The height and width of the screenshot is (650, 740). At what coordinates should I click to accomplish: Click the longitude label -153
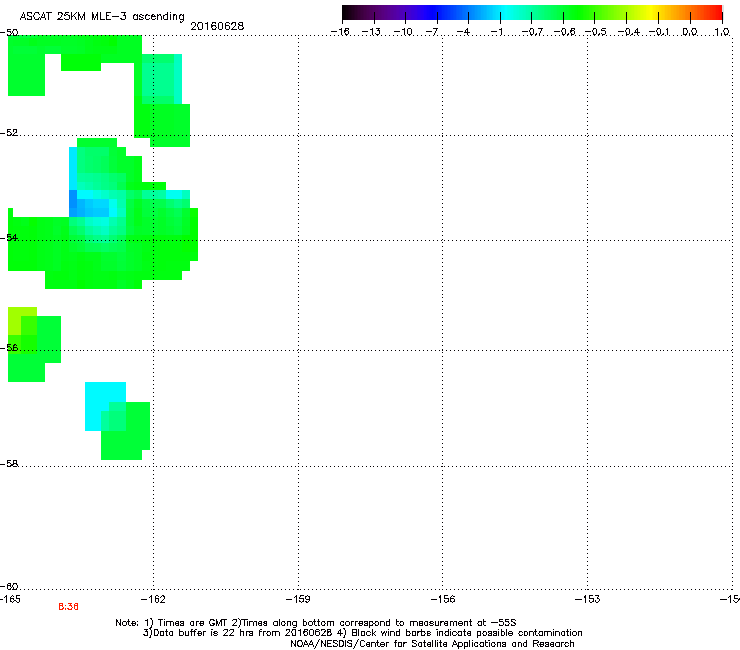coord(588,599)
